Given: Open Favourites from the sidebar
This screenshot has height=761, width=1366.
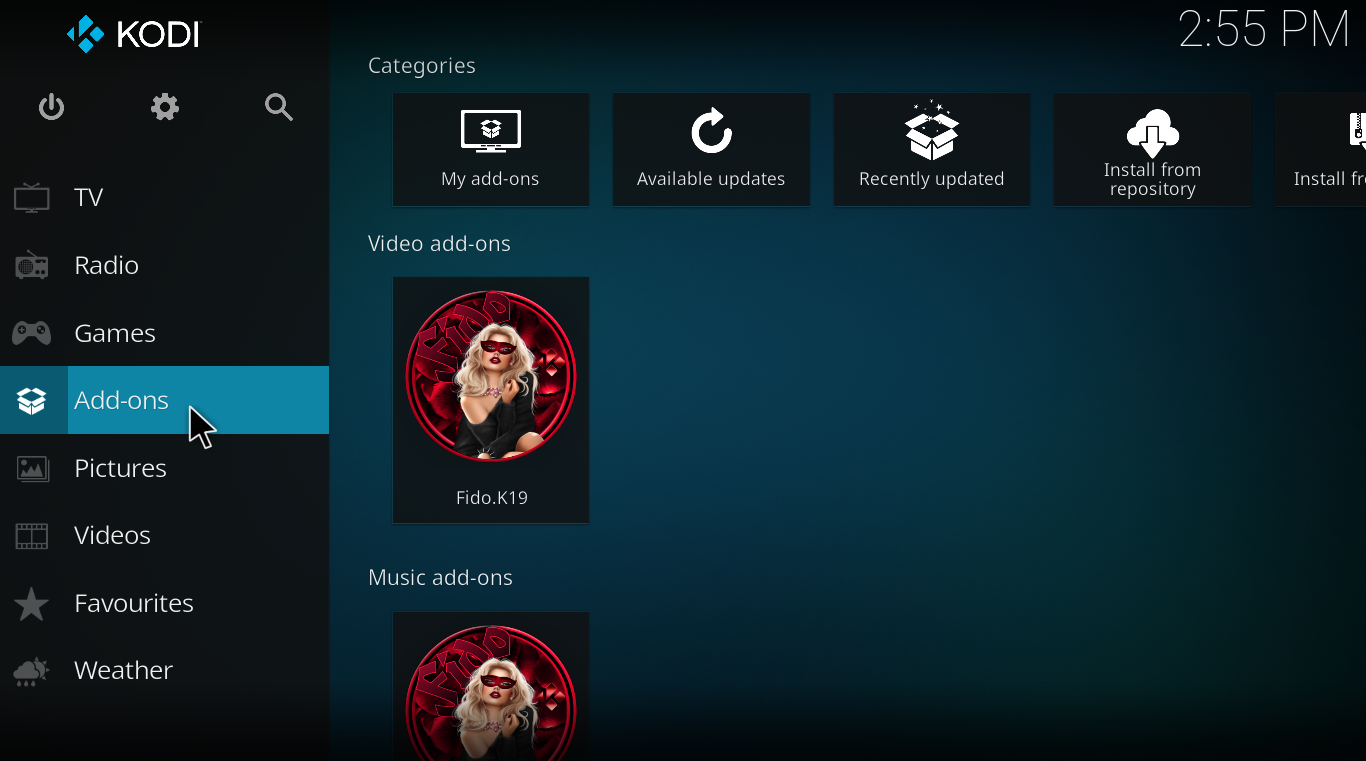Looking at the screenshot, I should (164, 603).
